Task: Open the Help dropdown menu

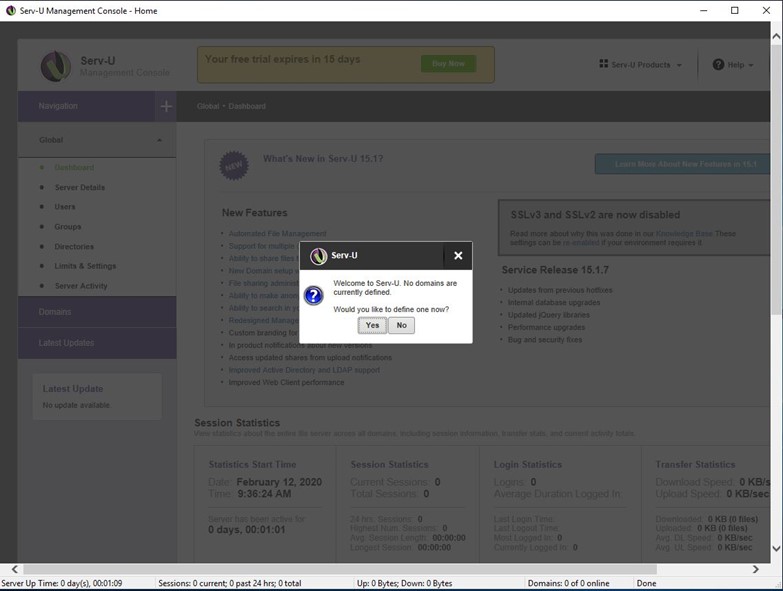Action: [x=733, y=65]
